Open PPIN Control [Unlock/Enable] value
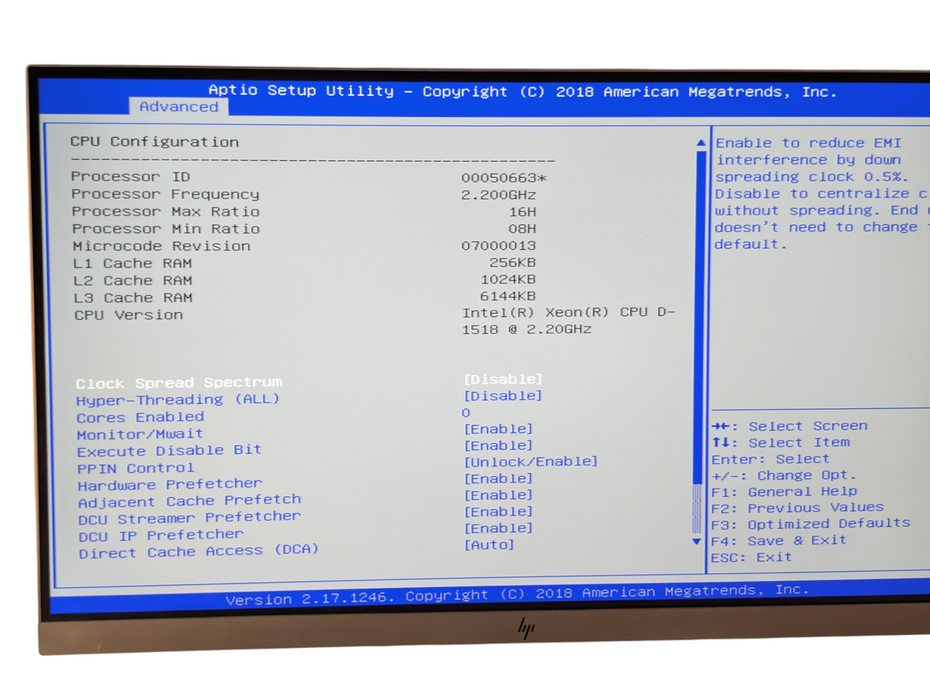 531,462
